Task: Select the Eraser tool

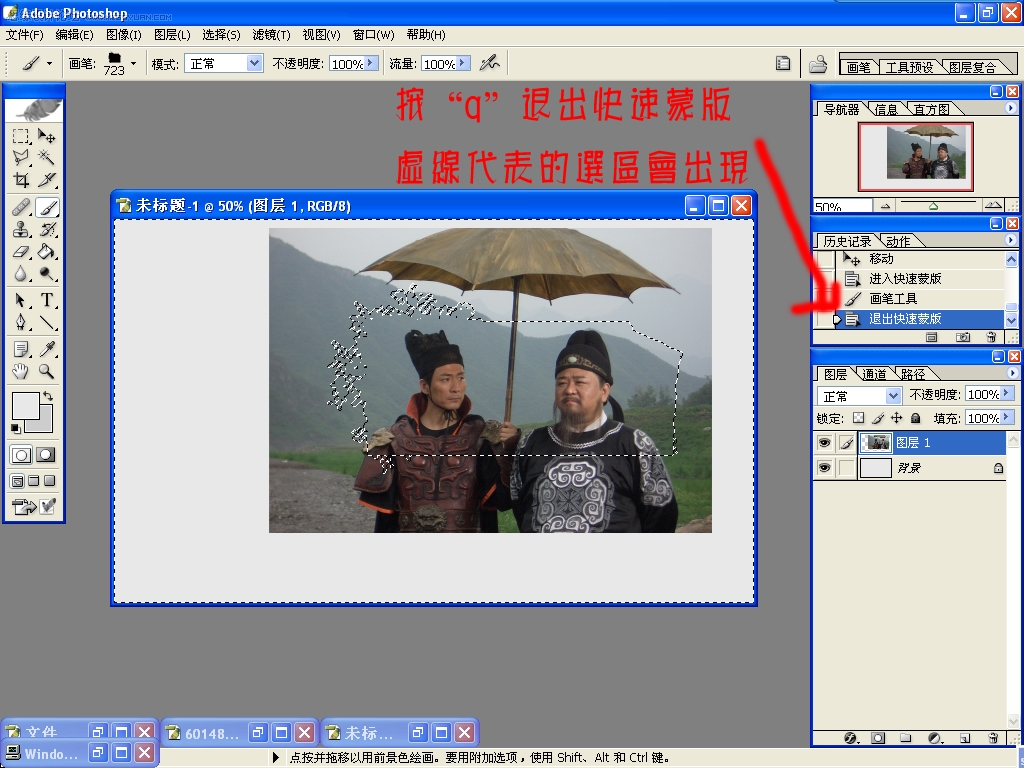Action: click(x=21, y=251)
